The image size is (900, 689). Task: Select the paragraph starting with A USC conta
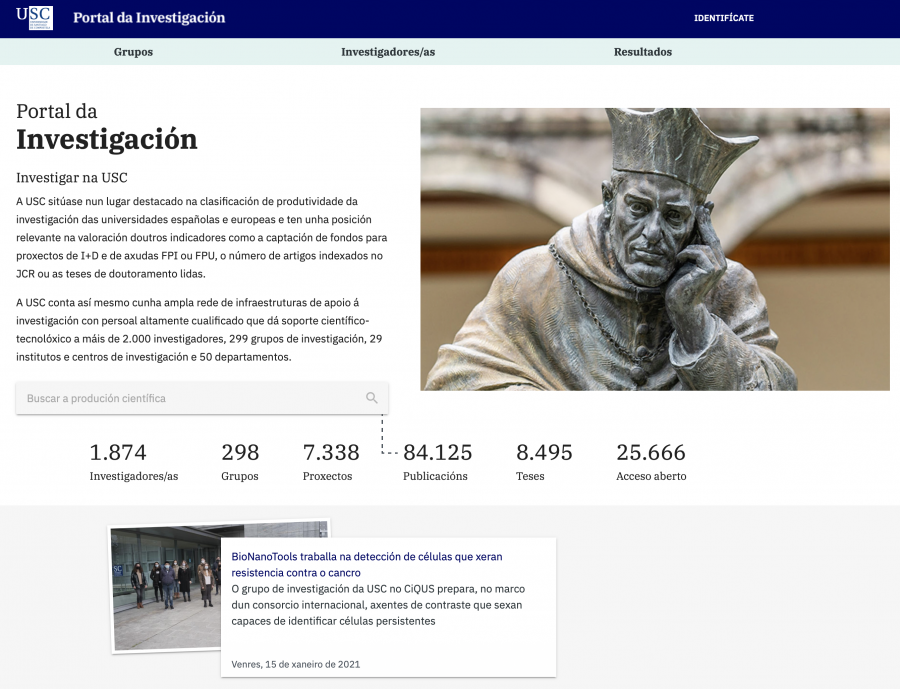(199, 330)
